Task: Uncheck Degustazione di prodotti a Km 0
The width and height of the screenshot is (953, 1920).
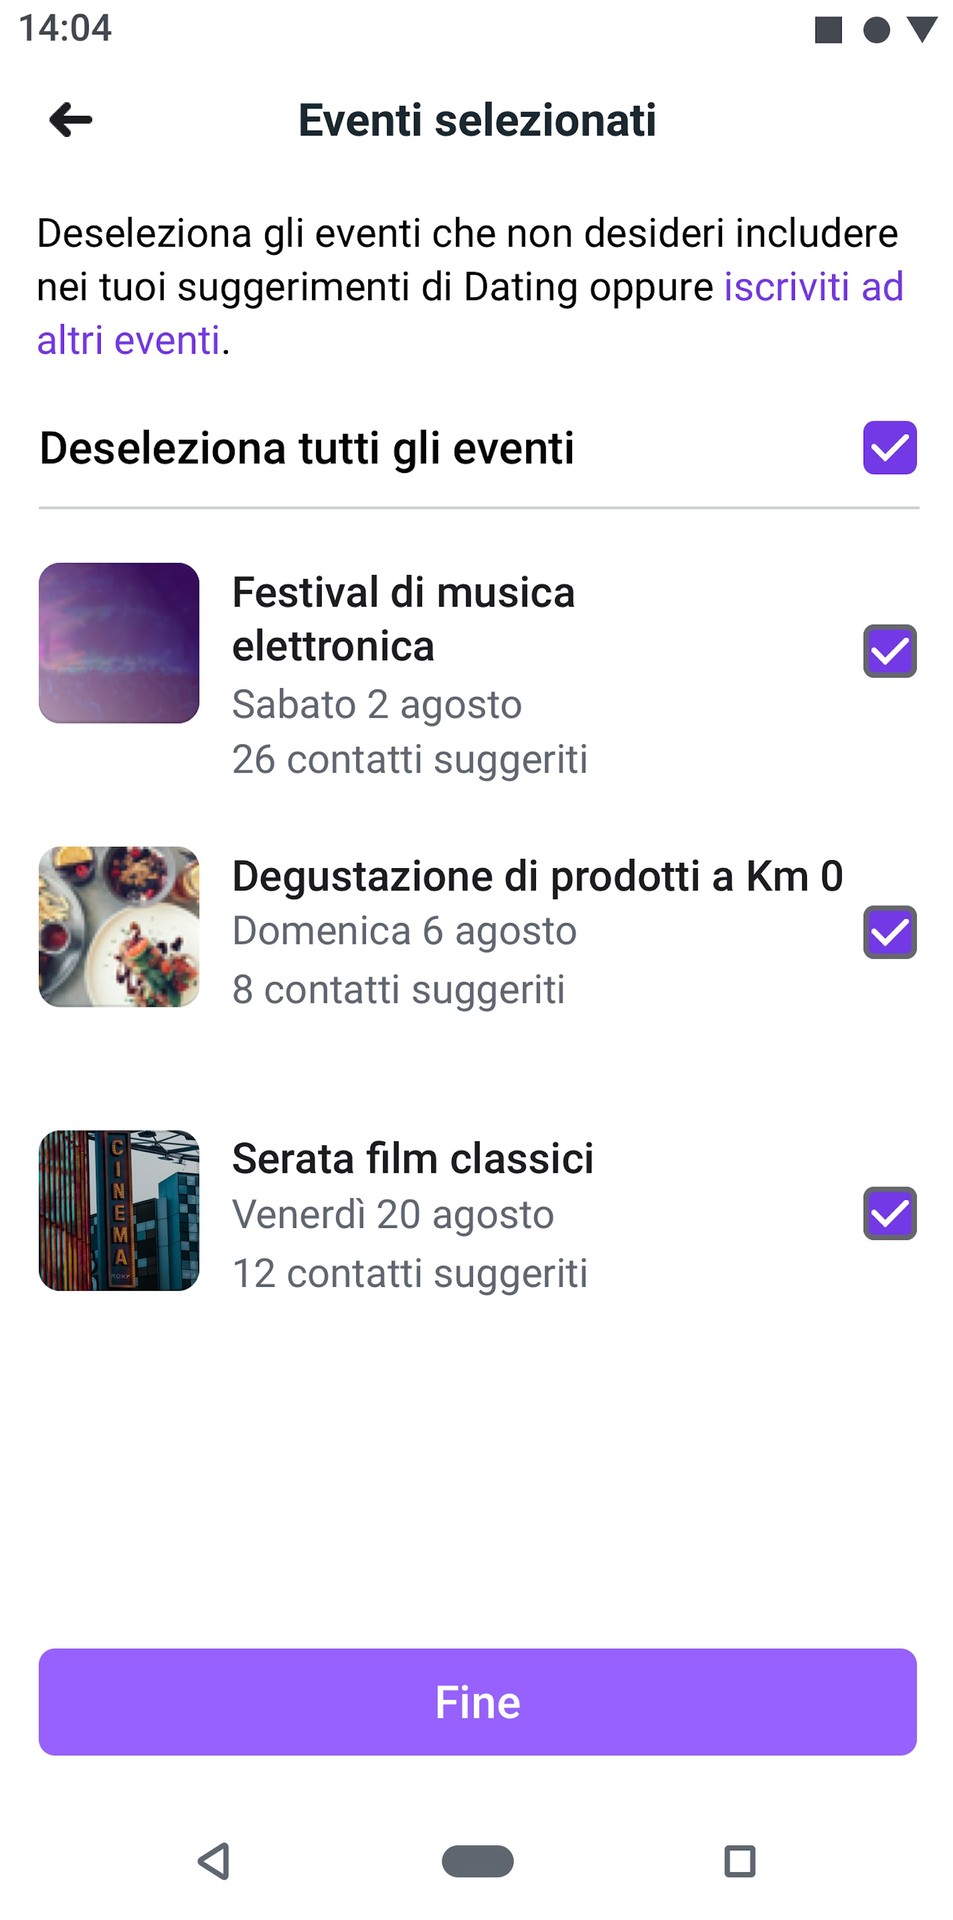Action: pyautogui.click(x=889, y=932)
